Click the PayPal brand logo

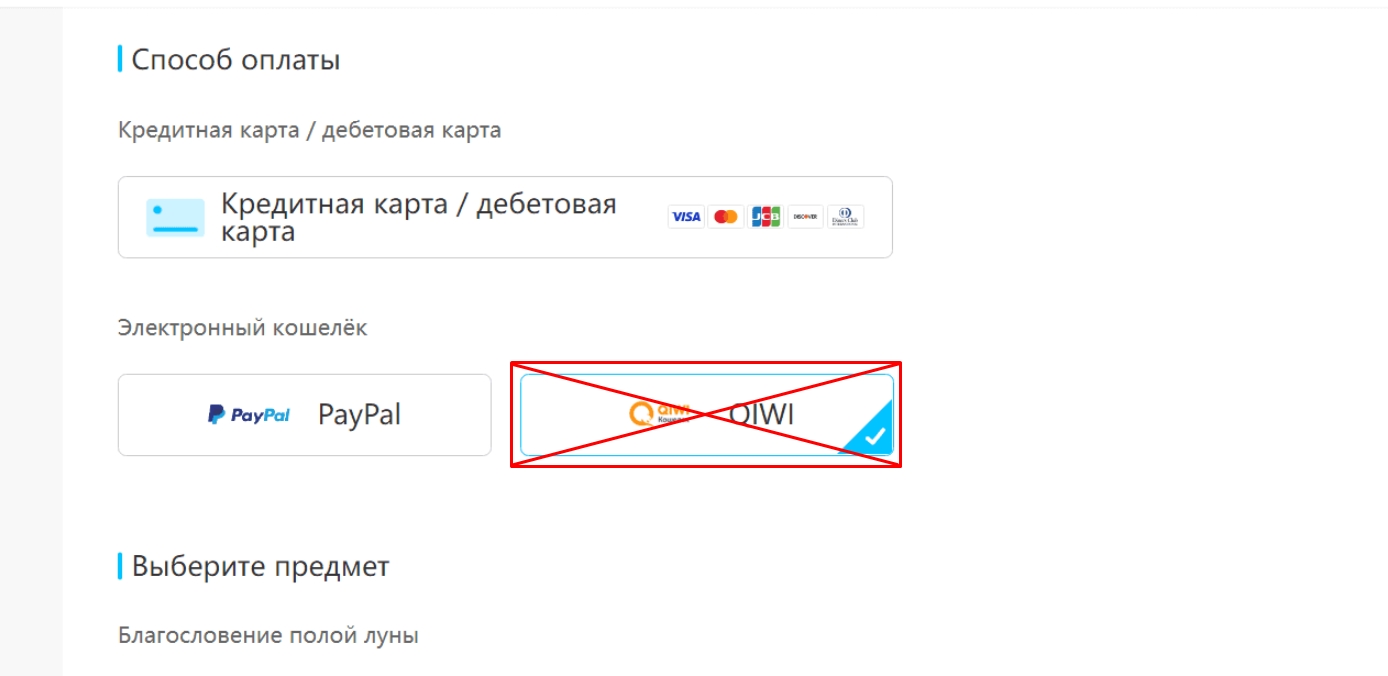249,415
